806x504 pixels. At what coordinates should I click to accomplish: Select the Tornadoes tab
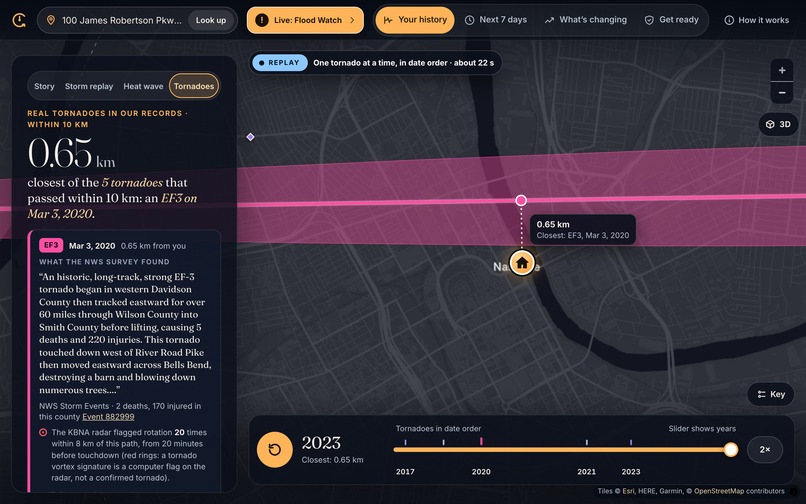point(194,86)
